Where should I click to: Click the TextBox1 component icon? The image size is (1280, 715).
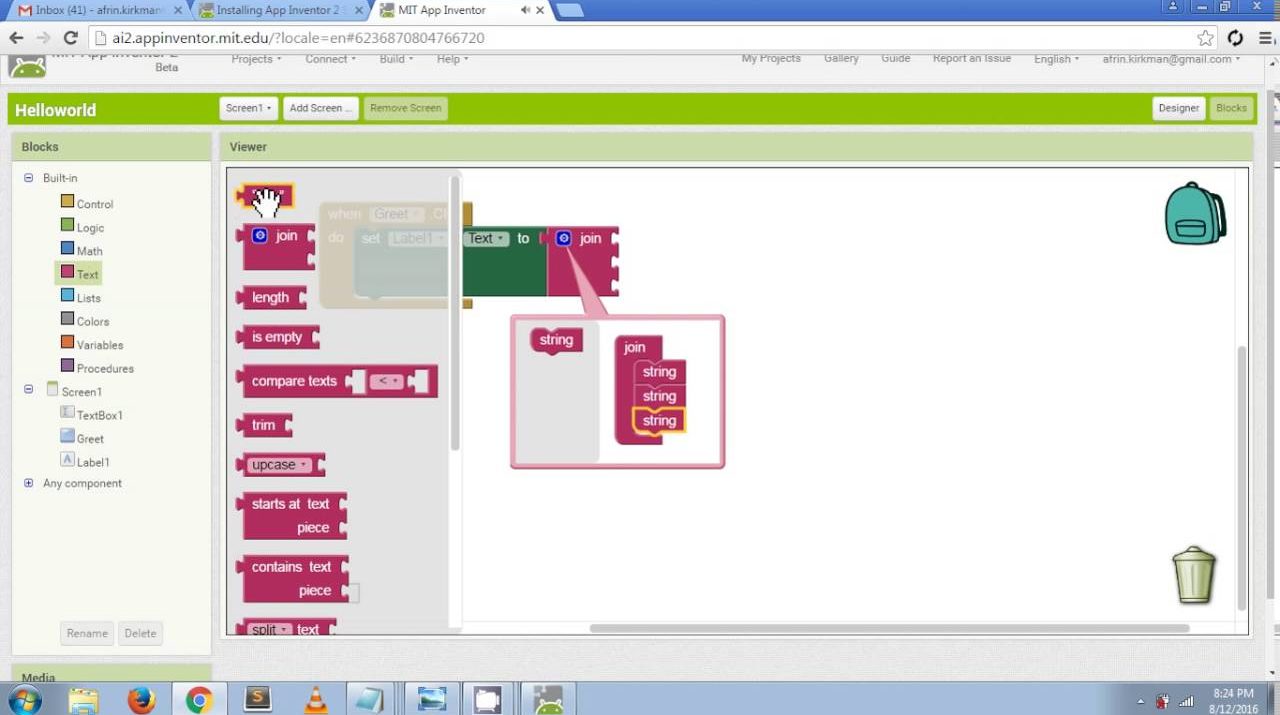coord(67,413)
